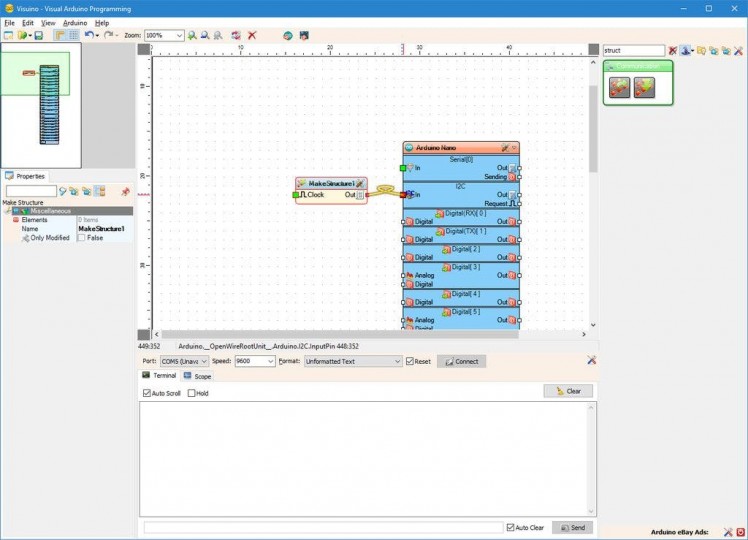Image resolution: width=748 pixels, height=540 pixels.
Task: Click the Undo arrow in toolbar
Action: click(88, 35)
